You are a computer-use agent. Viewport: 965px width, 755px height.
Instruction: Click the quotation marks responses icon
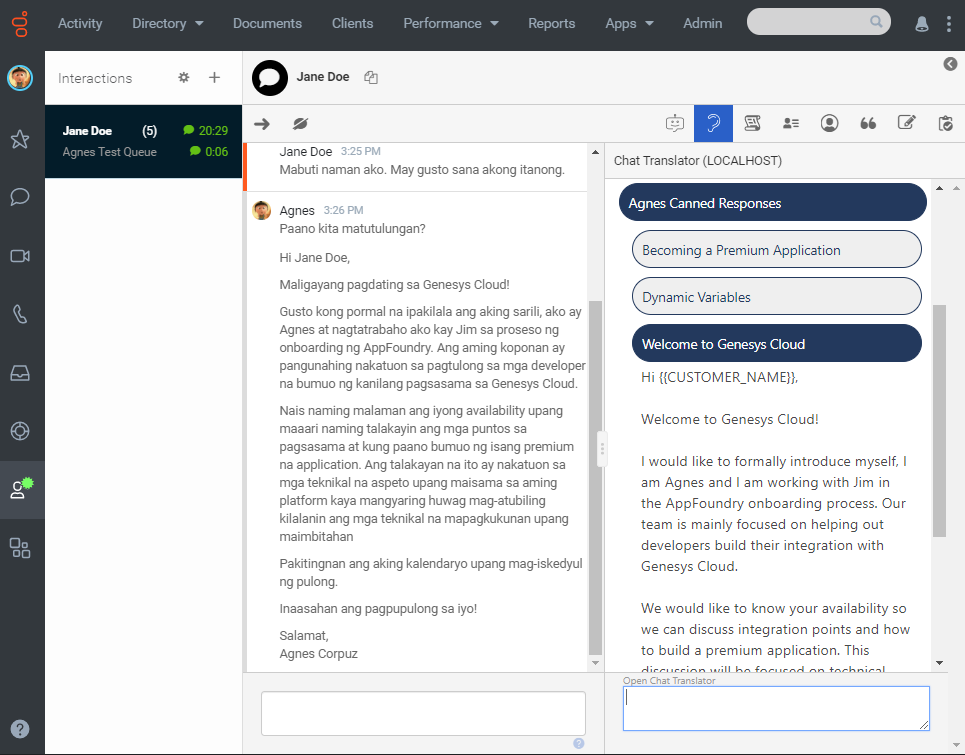[868, 124]
